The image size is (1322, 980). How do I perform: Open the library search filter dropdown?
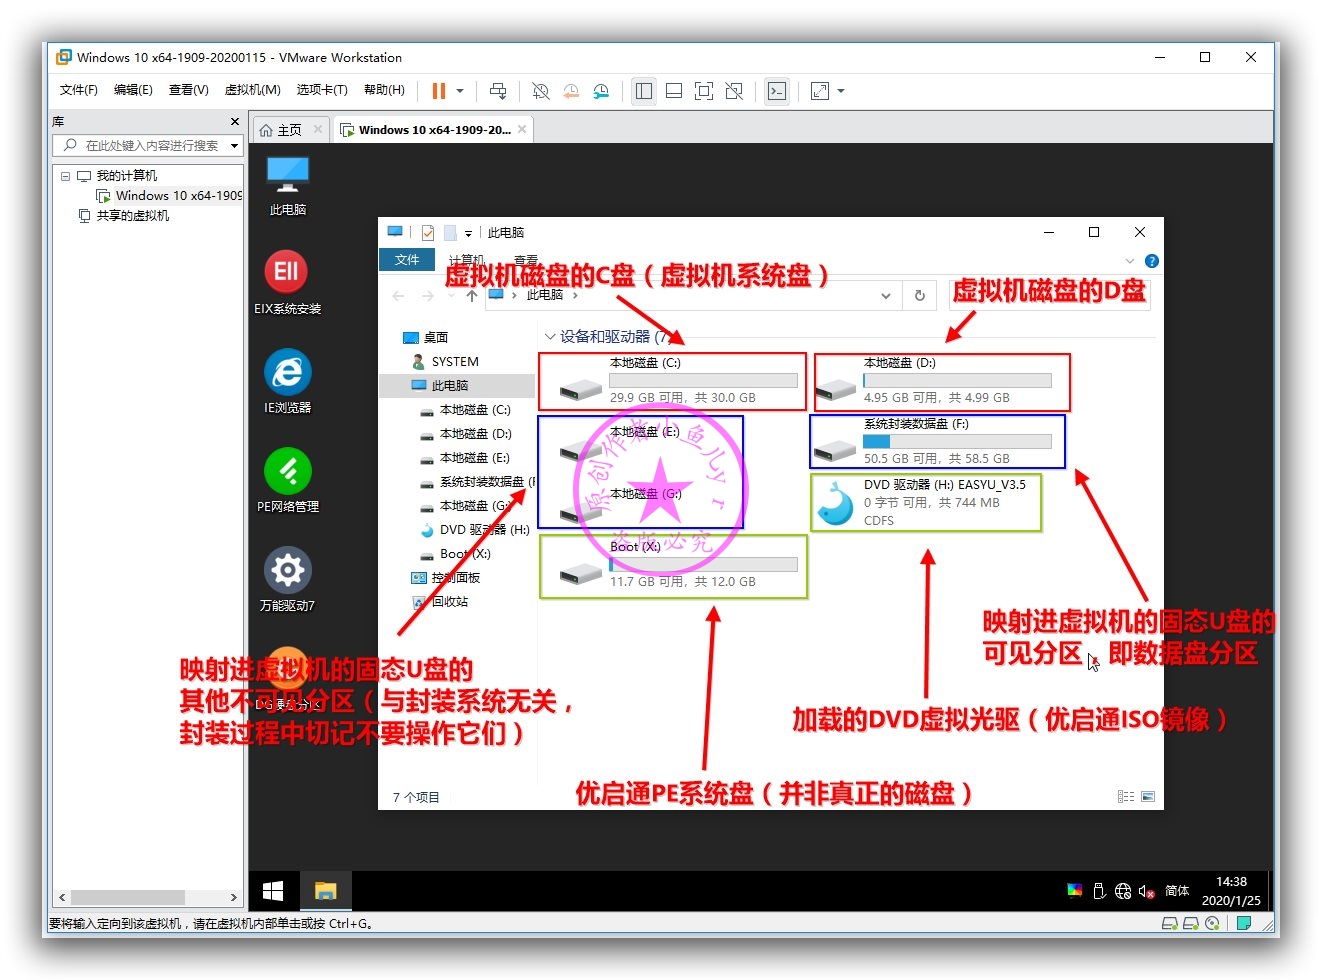pyautogui.click(x=235, y=145)
